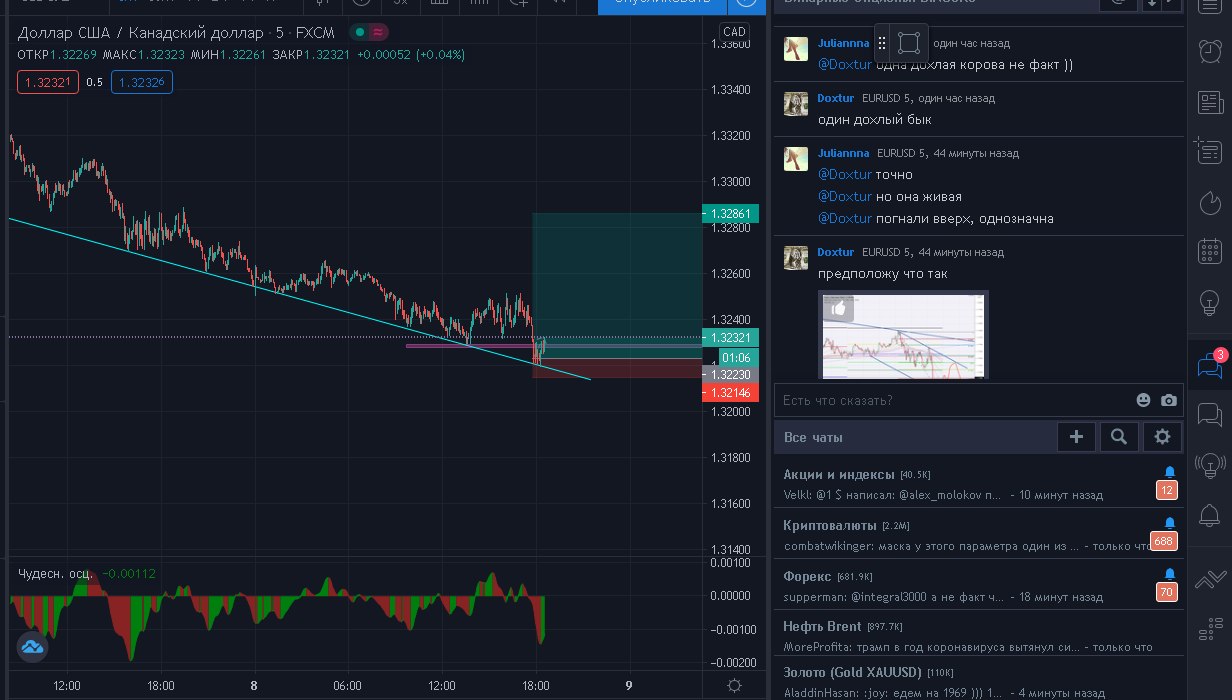
Task: Search chats with magnifier icon
Action: coord(1119,437)
